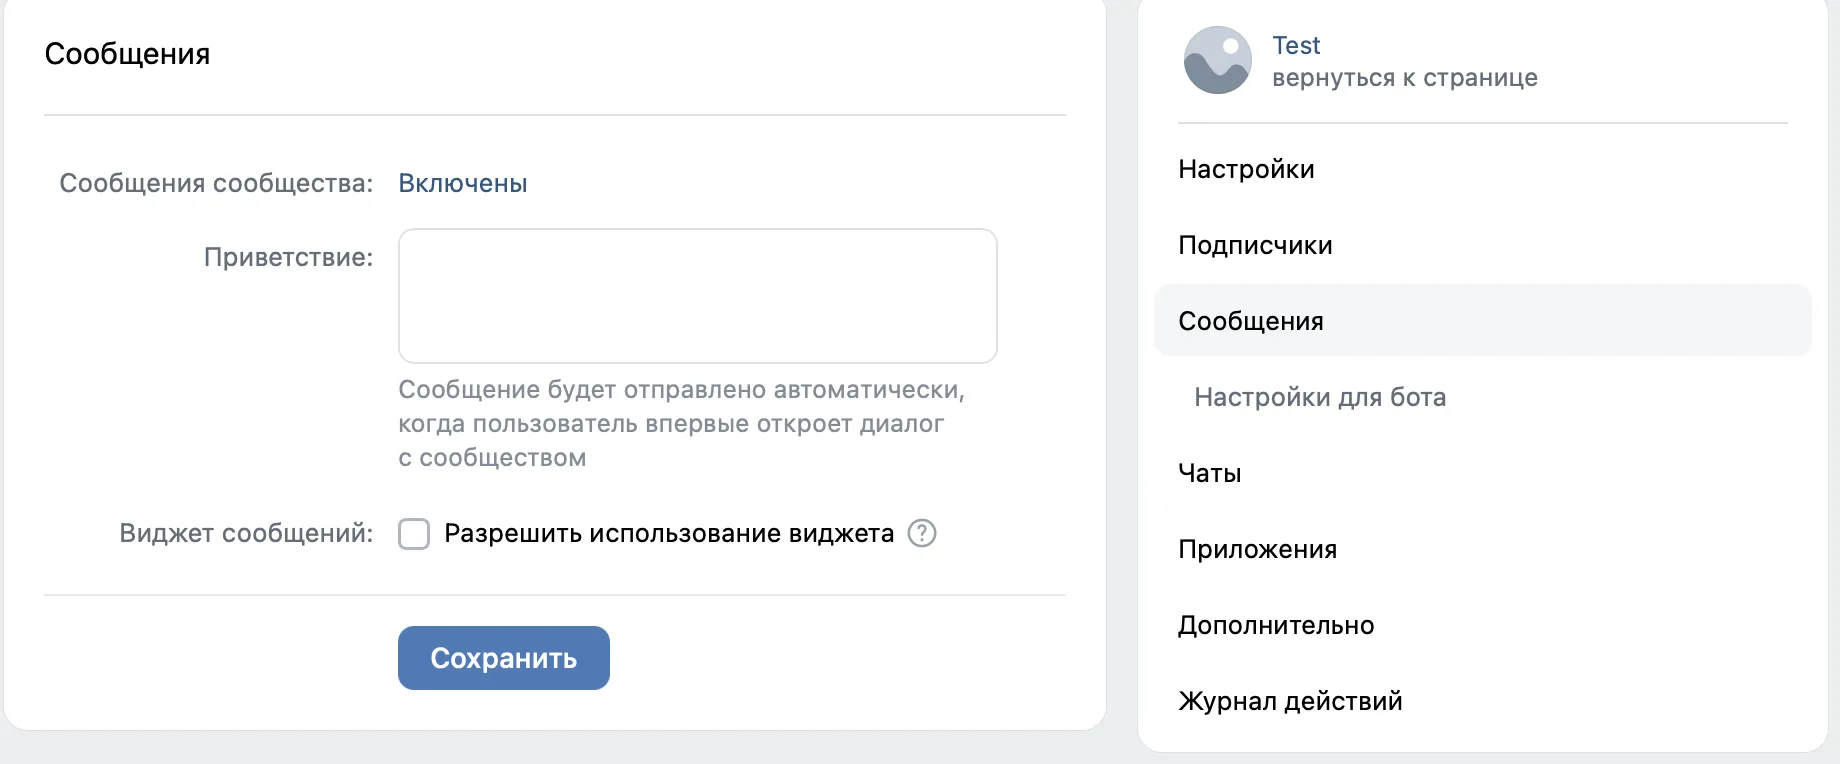
Task: Open 'Журнал действий' in the sidebar
Action: click(1290, 701)
